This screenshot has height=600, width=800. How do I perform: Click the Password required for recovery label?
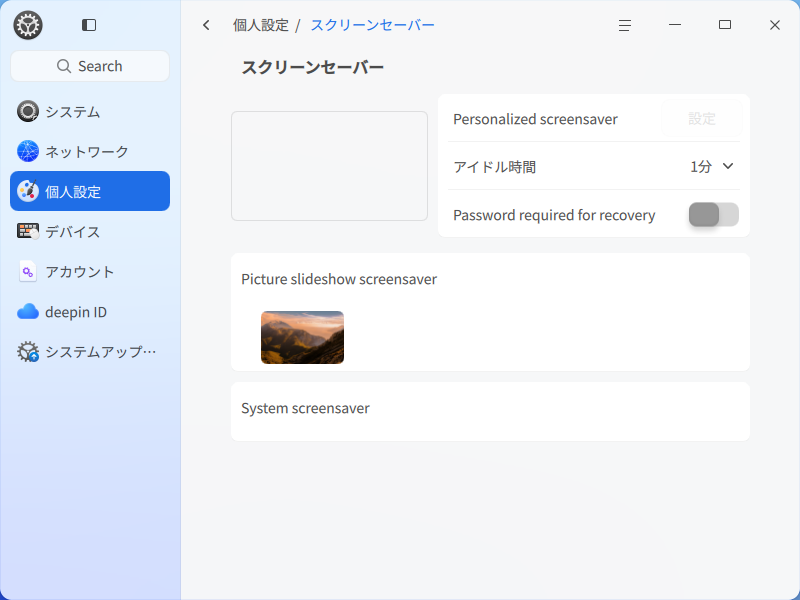click(554, 215)
